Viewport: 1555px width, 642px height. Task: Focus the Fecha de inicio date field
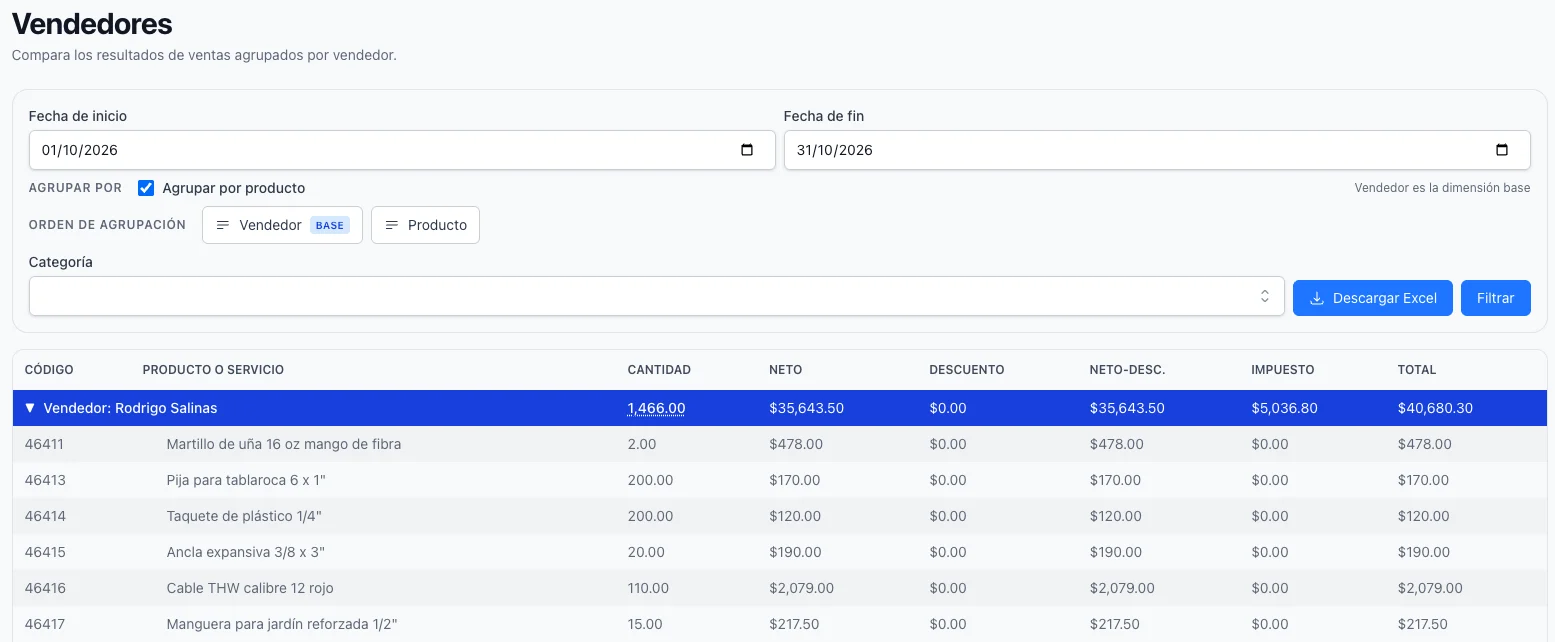(x=402, y=150)
